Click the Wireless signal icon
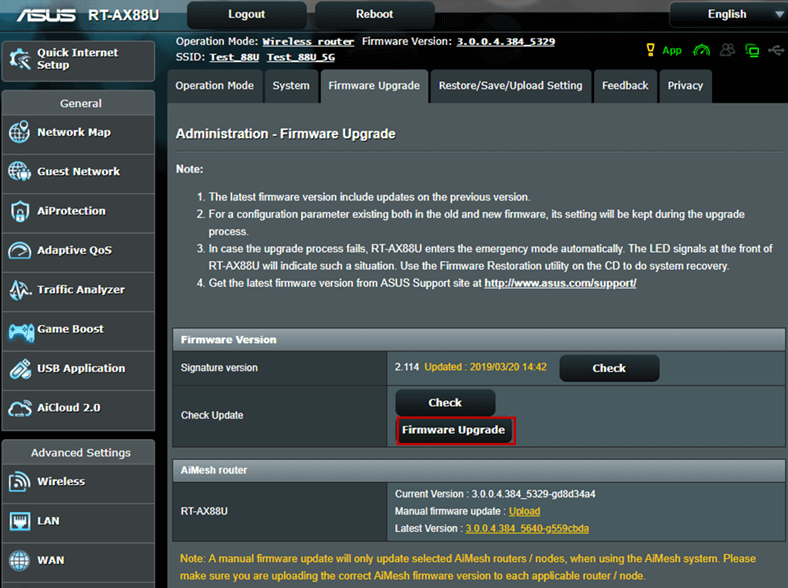 [19, 481]
